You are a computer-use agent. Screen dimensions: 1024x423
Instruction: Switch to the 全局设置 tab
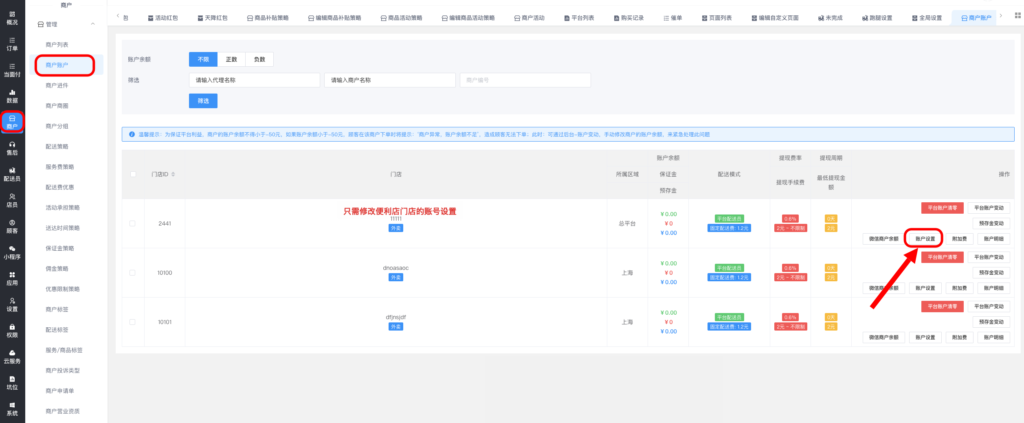(x=927, y=18)
